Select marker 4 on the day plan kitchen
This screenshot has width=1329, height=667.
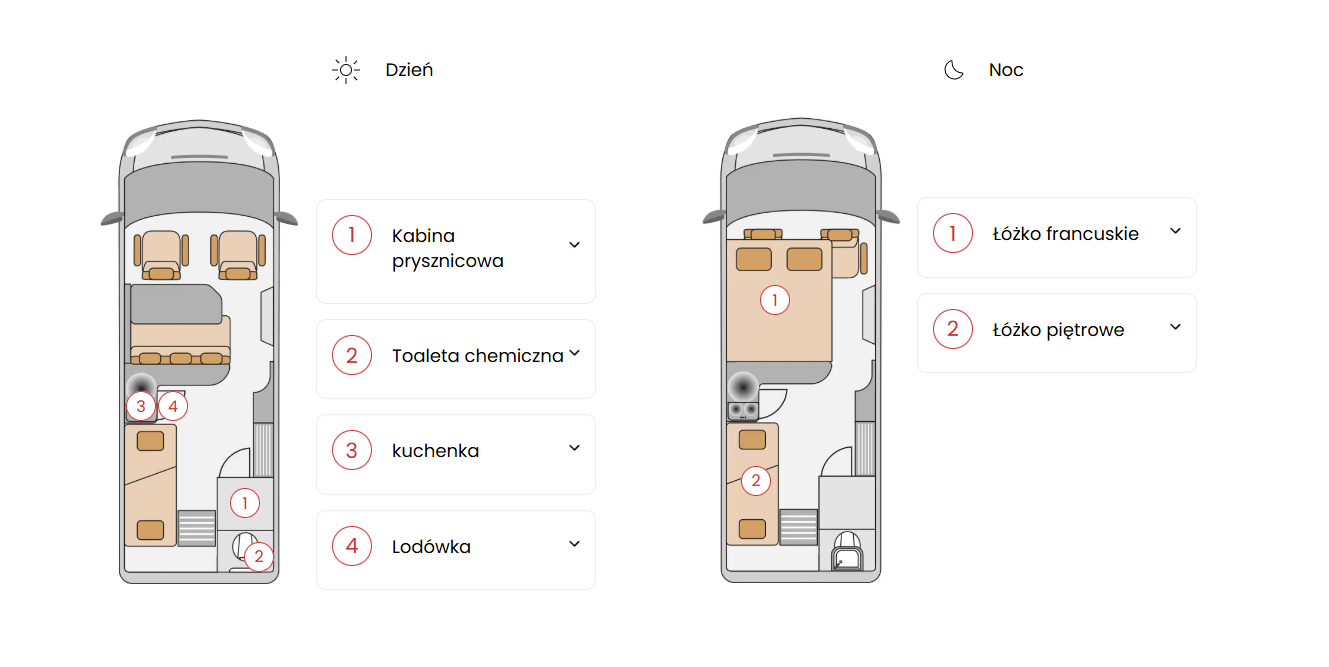tap(173, 406)
